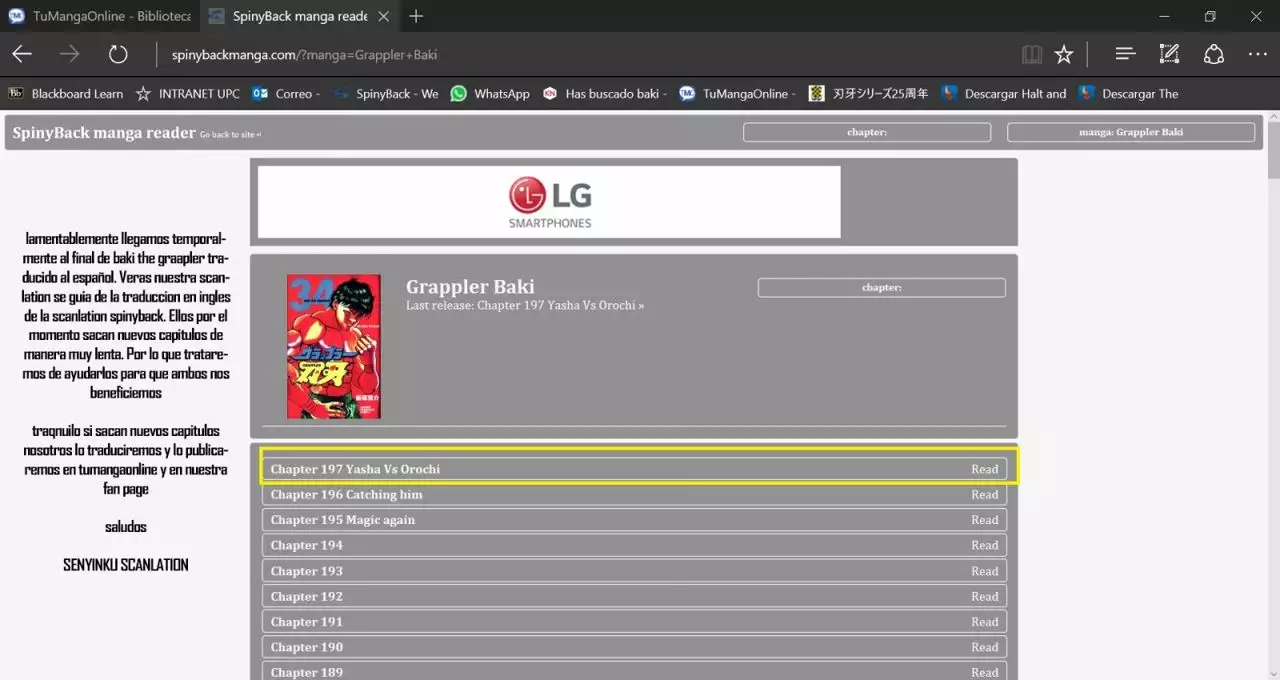
Task: Open the WhatsApp bookmark
Action: tap(490, 94)
